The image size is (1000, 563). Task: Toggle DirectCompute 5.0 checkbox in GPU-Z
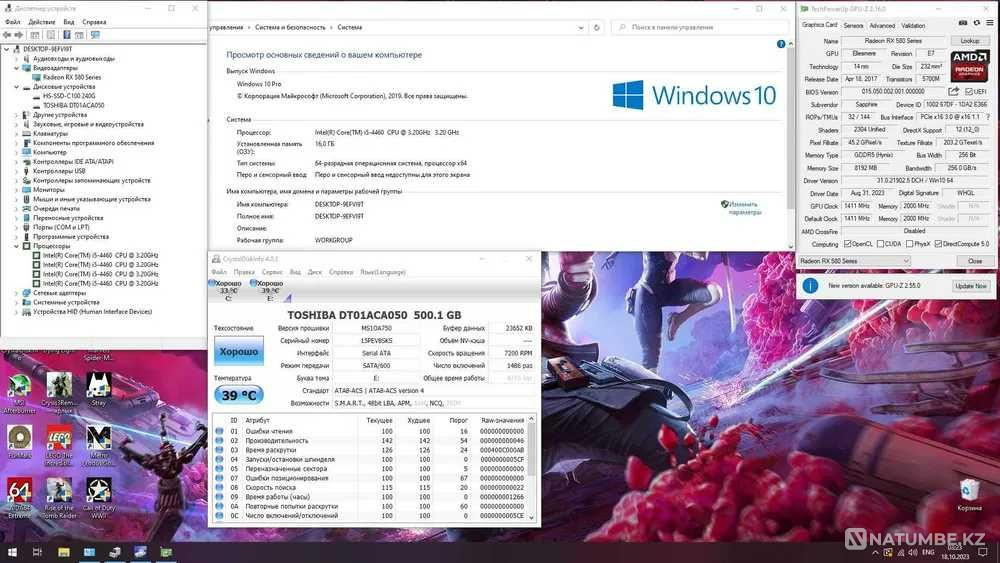(x=938, y=244)
